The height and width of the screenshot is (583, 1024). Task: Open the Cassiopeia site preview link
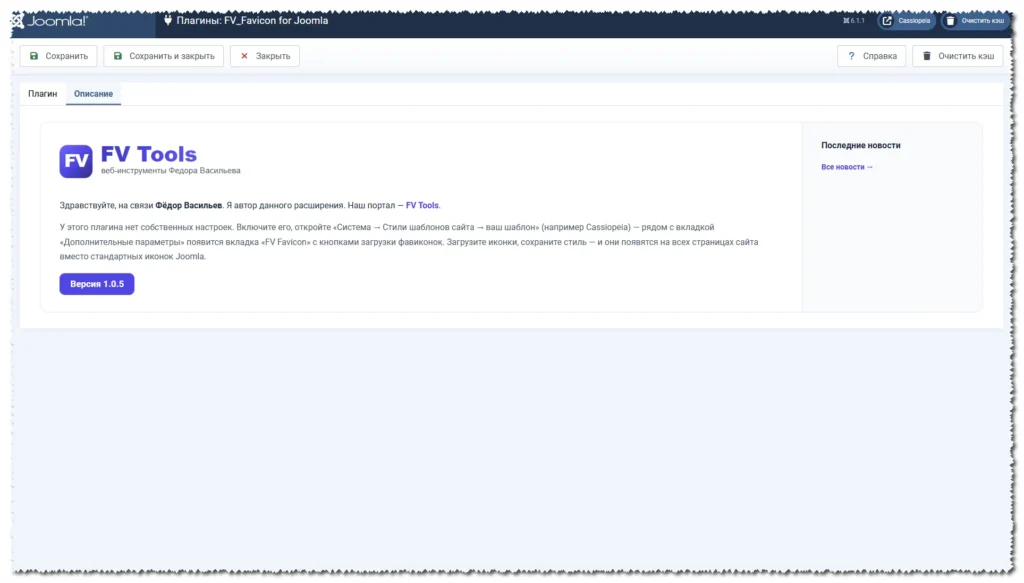click(x=906, y=21)
